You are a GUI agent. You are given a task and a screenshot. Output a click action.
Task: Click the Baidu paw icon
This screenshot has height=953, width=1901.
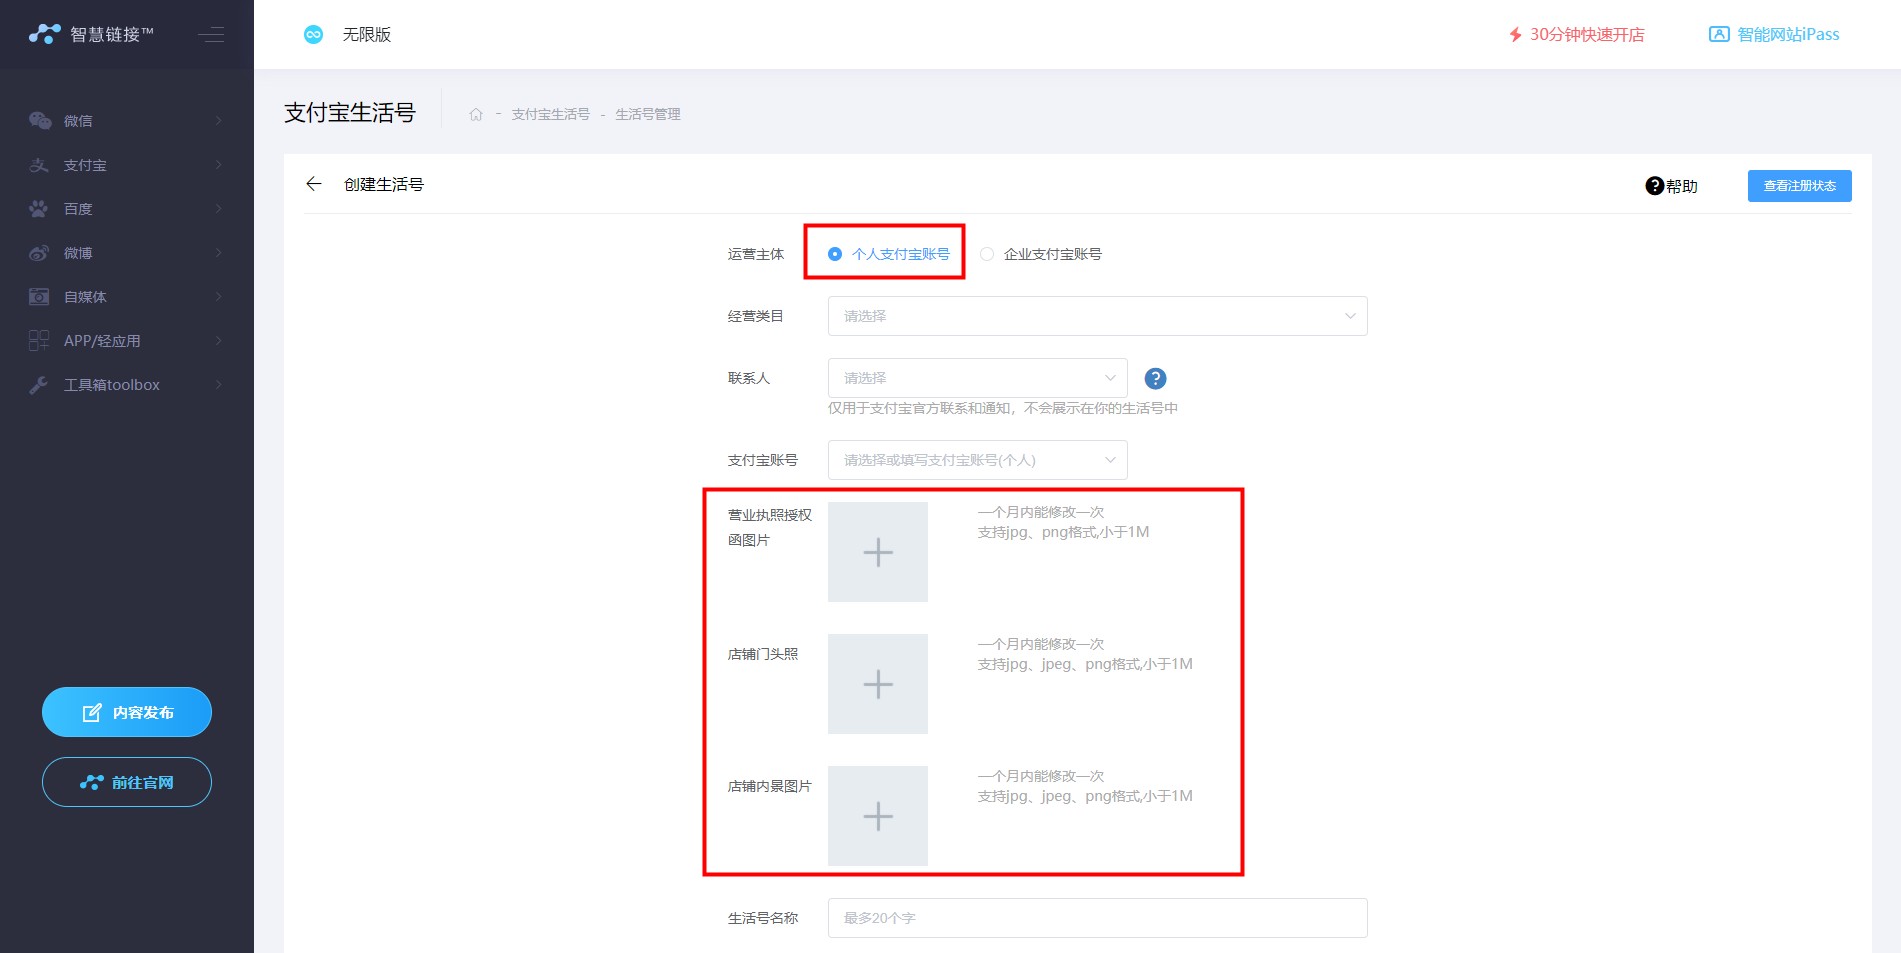pyautogui.click(x=39, y=209)
